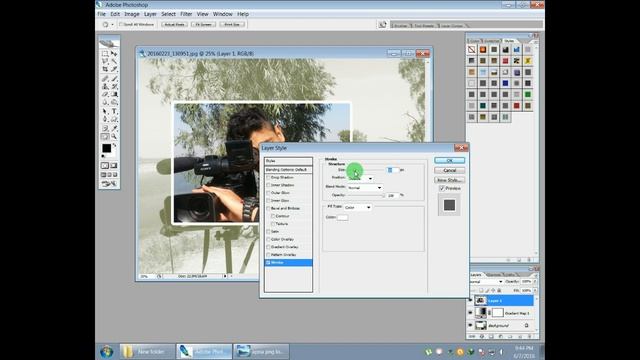This screenshot has height=360, width=640.
Task: Select the Clone Stamp tool
Action: 105,87
